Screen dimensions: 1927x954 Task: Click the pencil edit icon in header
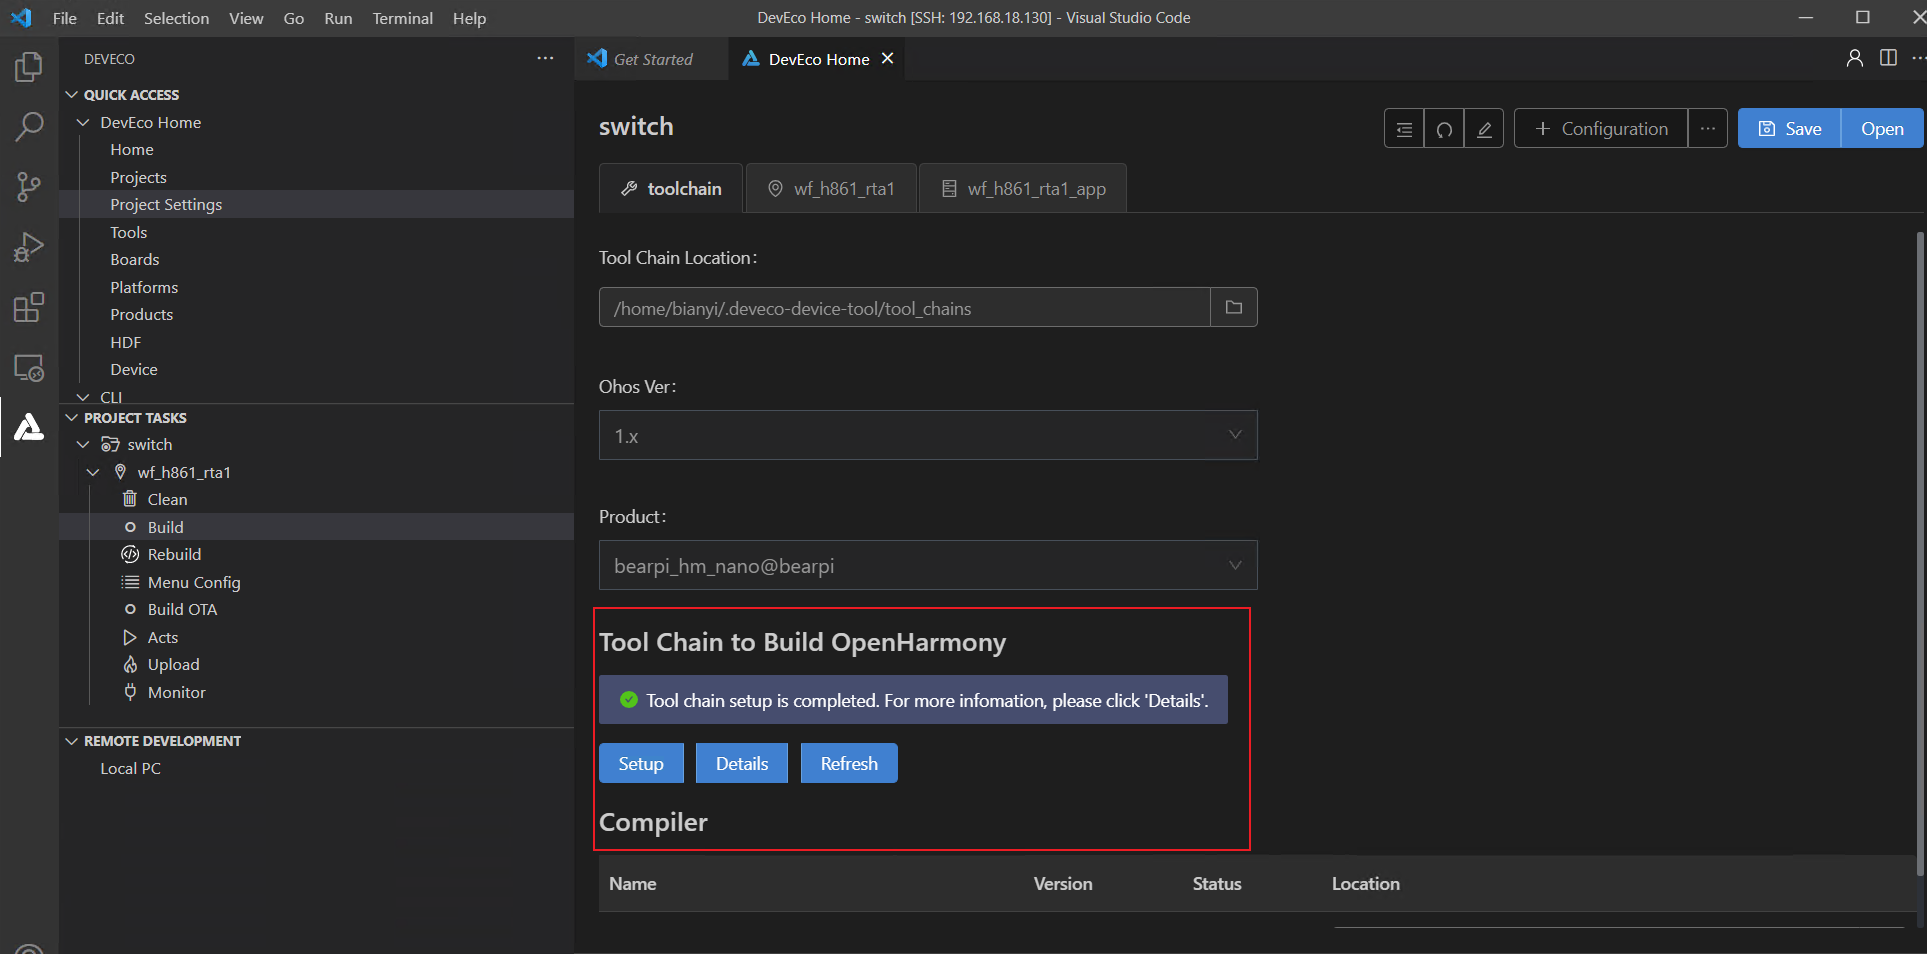click(x=1484, y=129)
